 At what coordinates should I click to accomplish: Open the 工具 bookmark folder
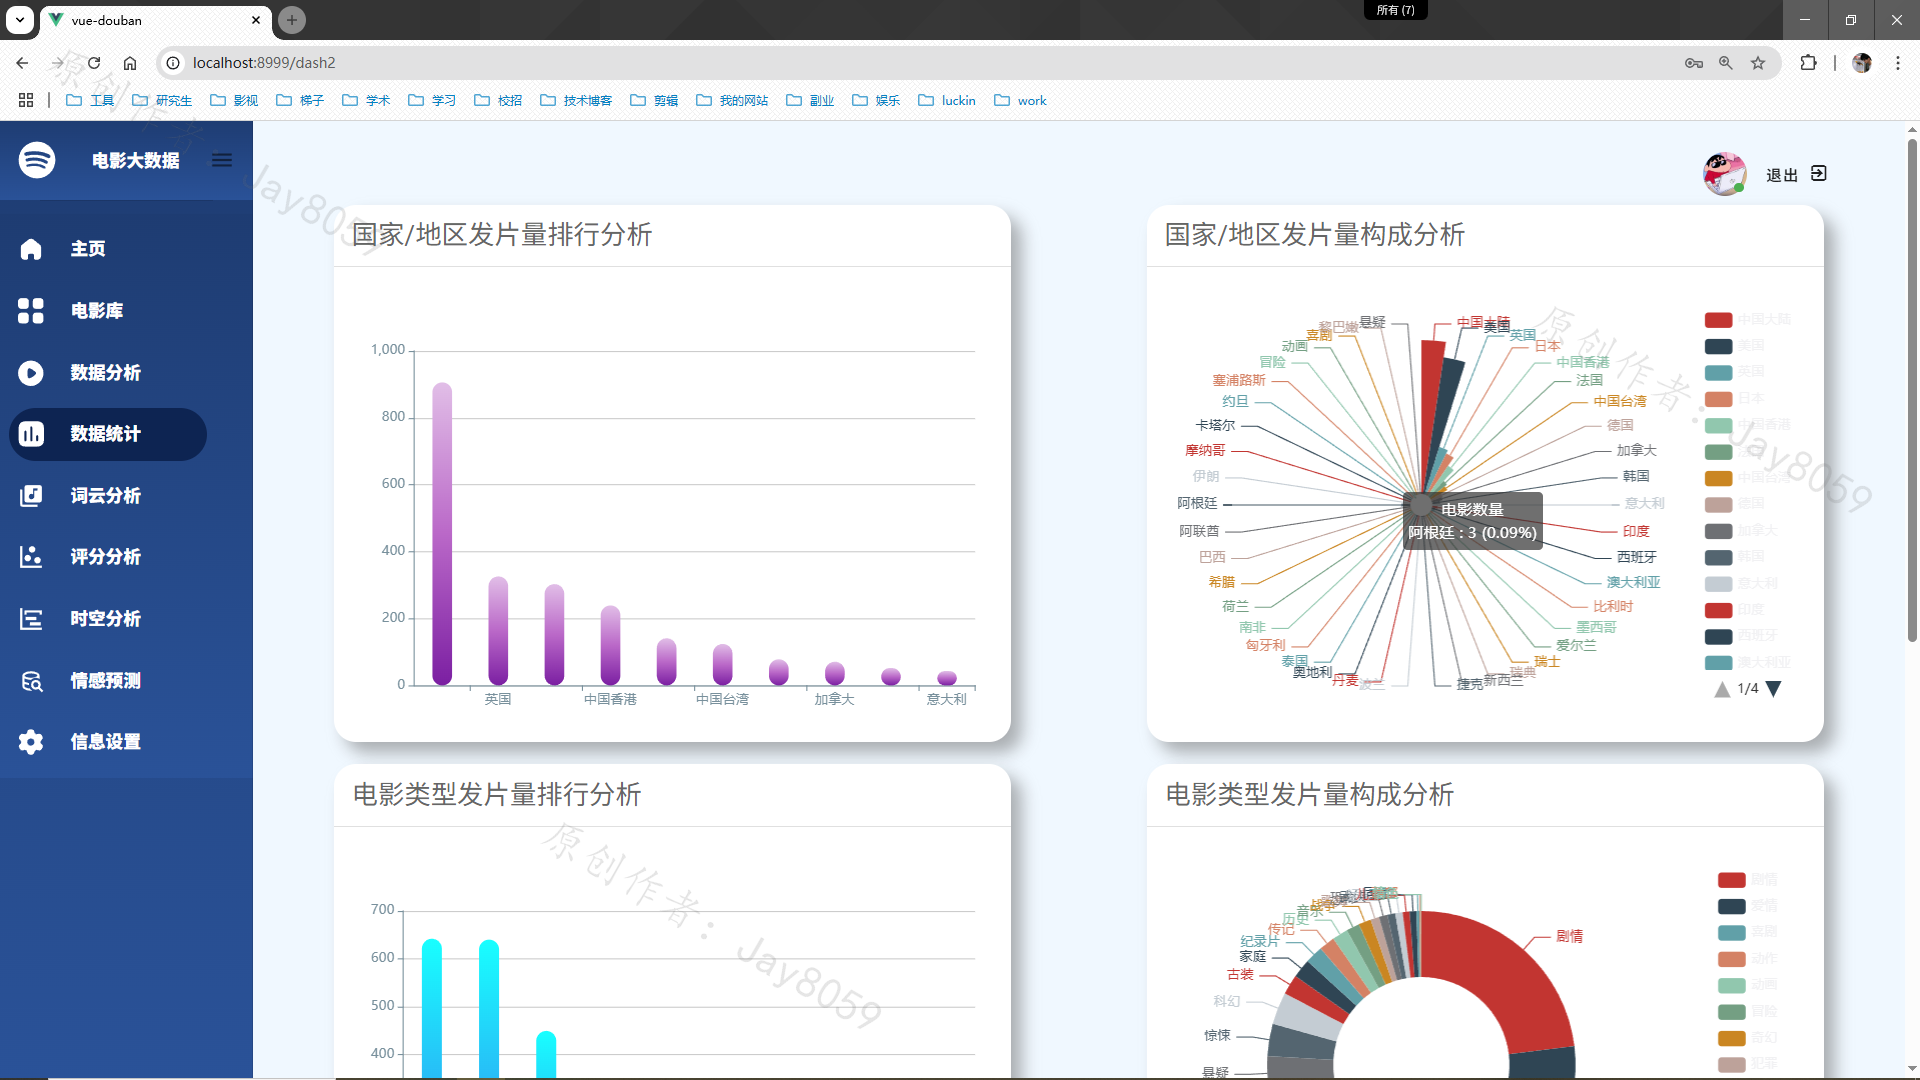coord(90,100)
